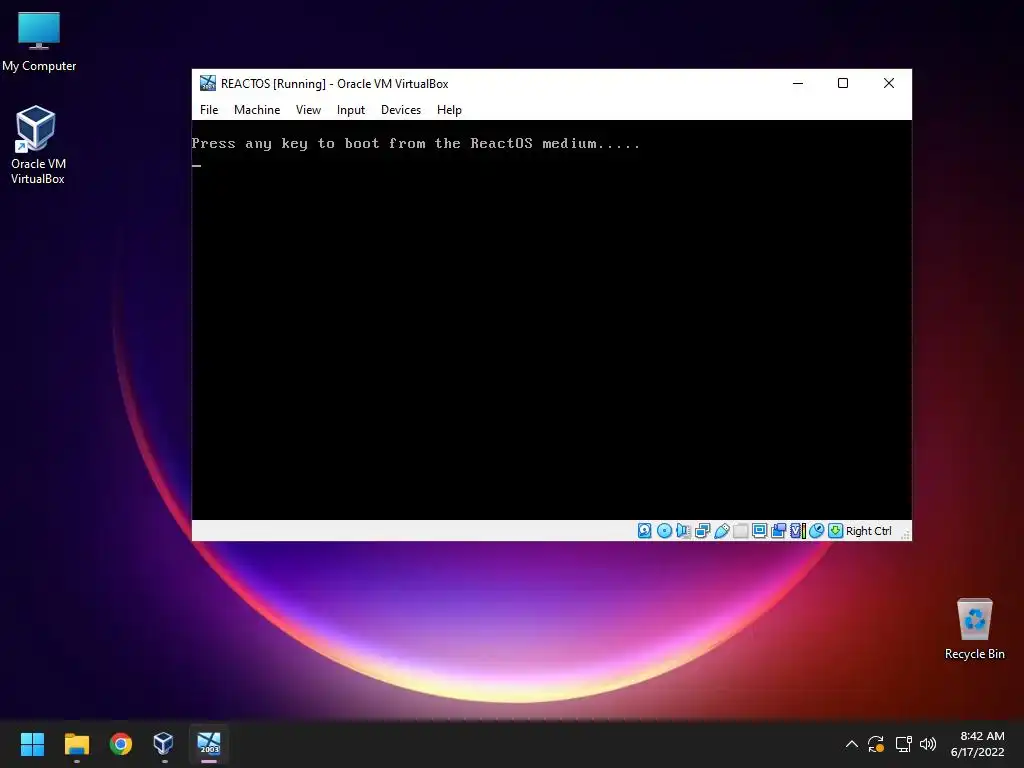Open the Machine menu
1024x768 pixels.
pyautogui.click(x=257, y=110)
